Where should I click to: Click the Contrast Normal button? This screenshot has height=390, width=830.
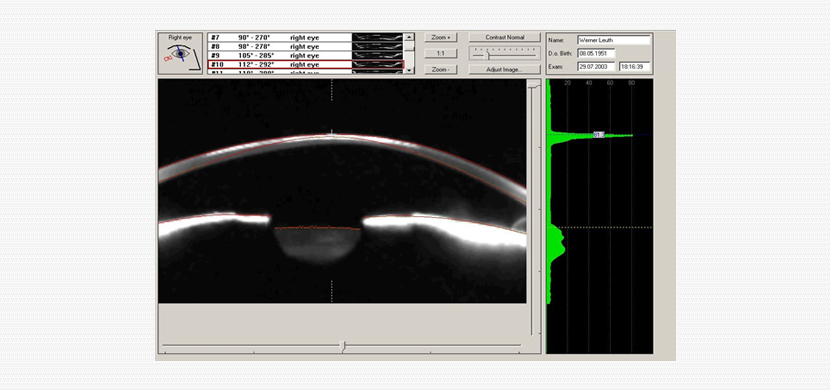(504, 38)
